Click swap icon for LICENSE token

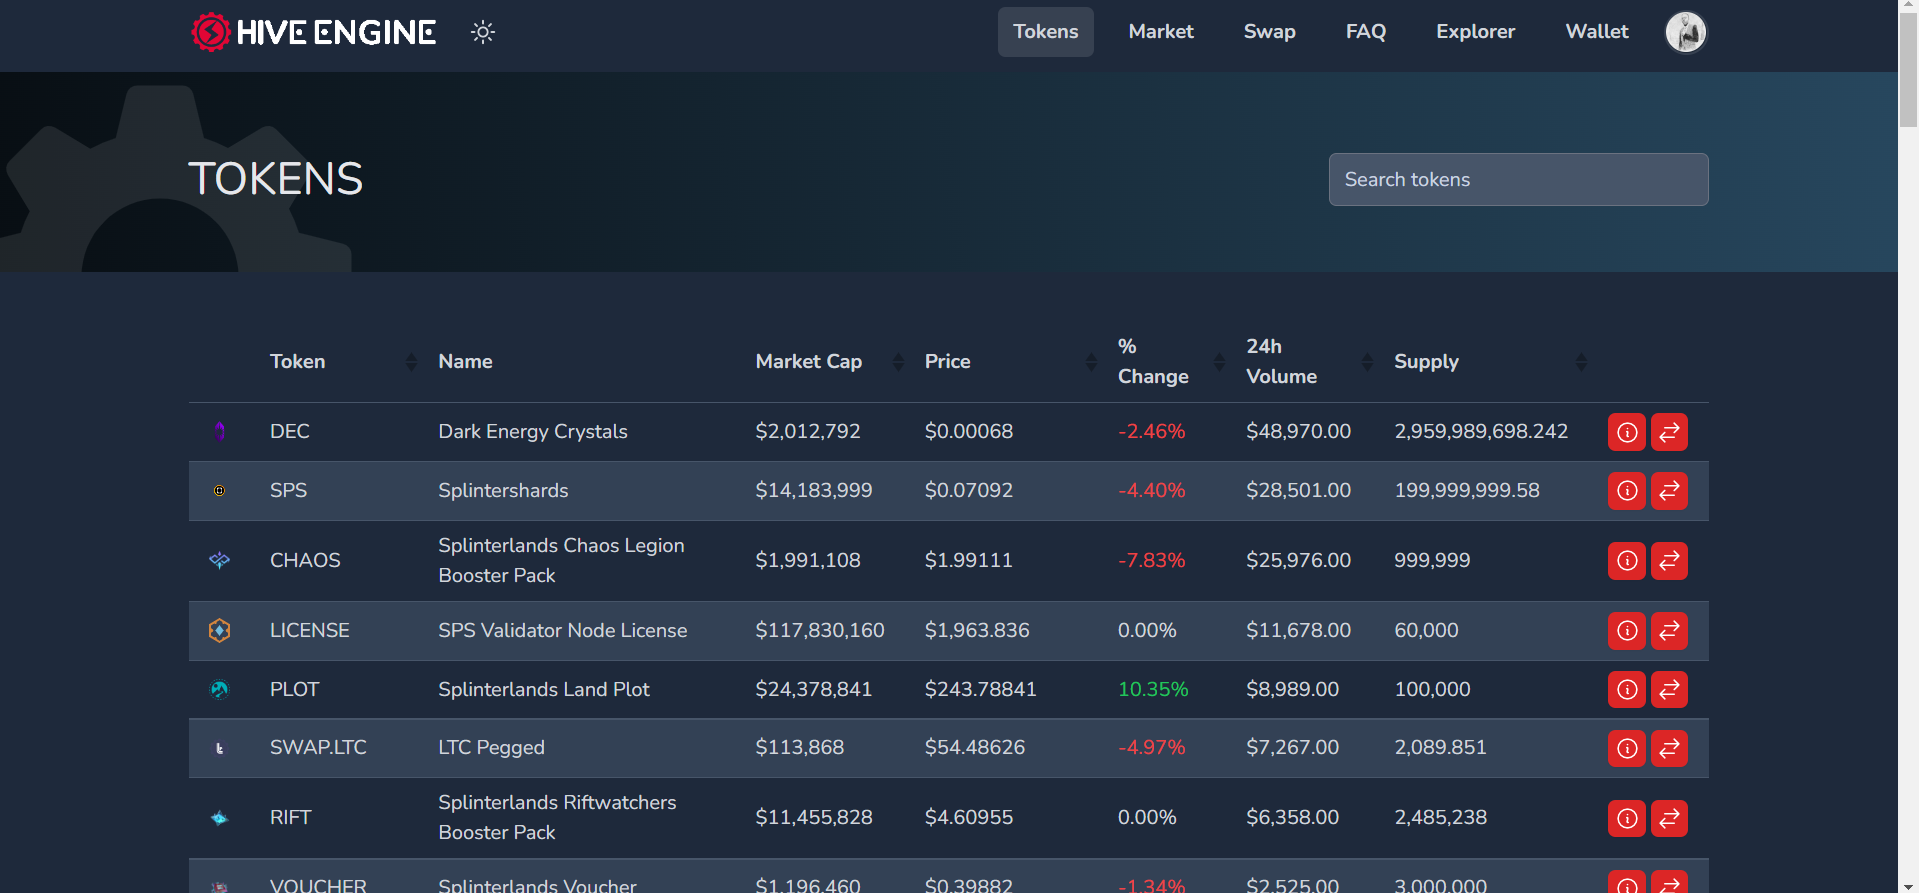tap(1669, 631)
